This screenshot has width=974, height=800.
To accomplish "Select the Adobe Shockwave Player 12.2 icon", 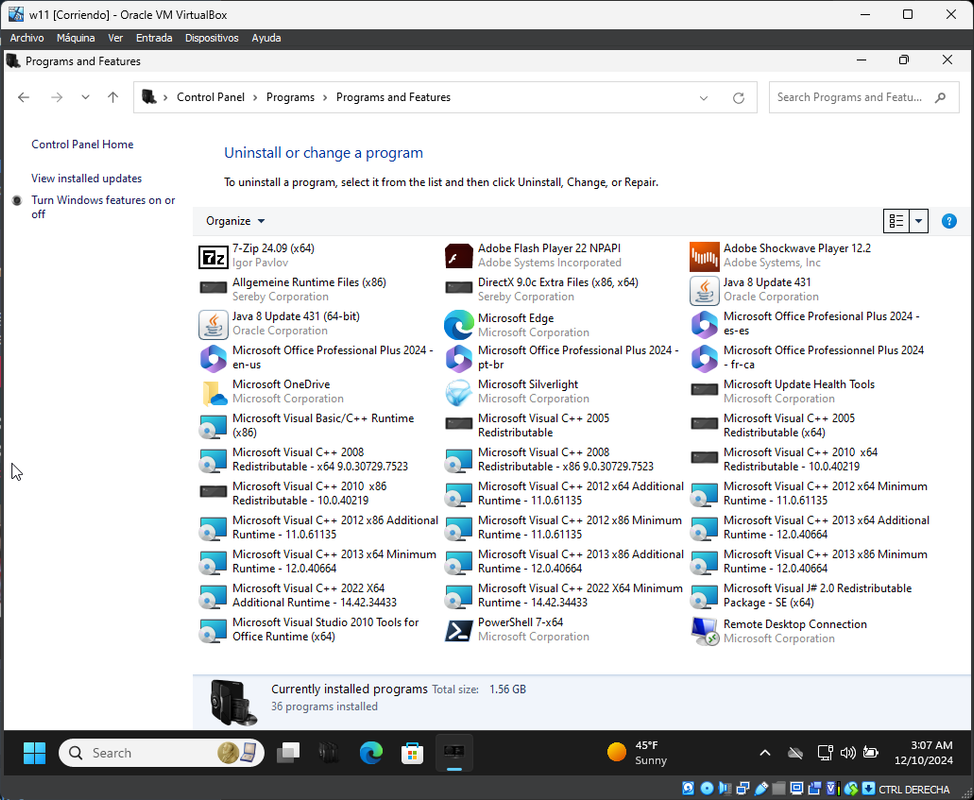I will [704, 257].
